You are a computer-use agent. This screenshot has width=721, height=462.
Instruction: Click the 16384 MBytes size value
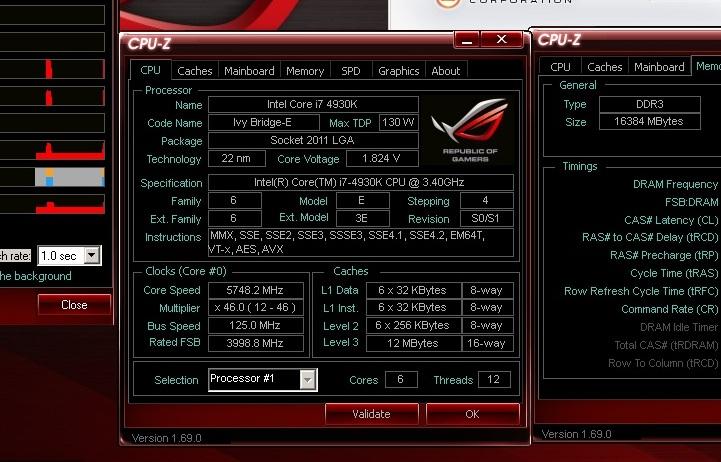coord(649,122)
